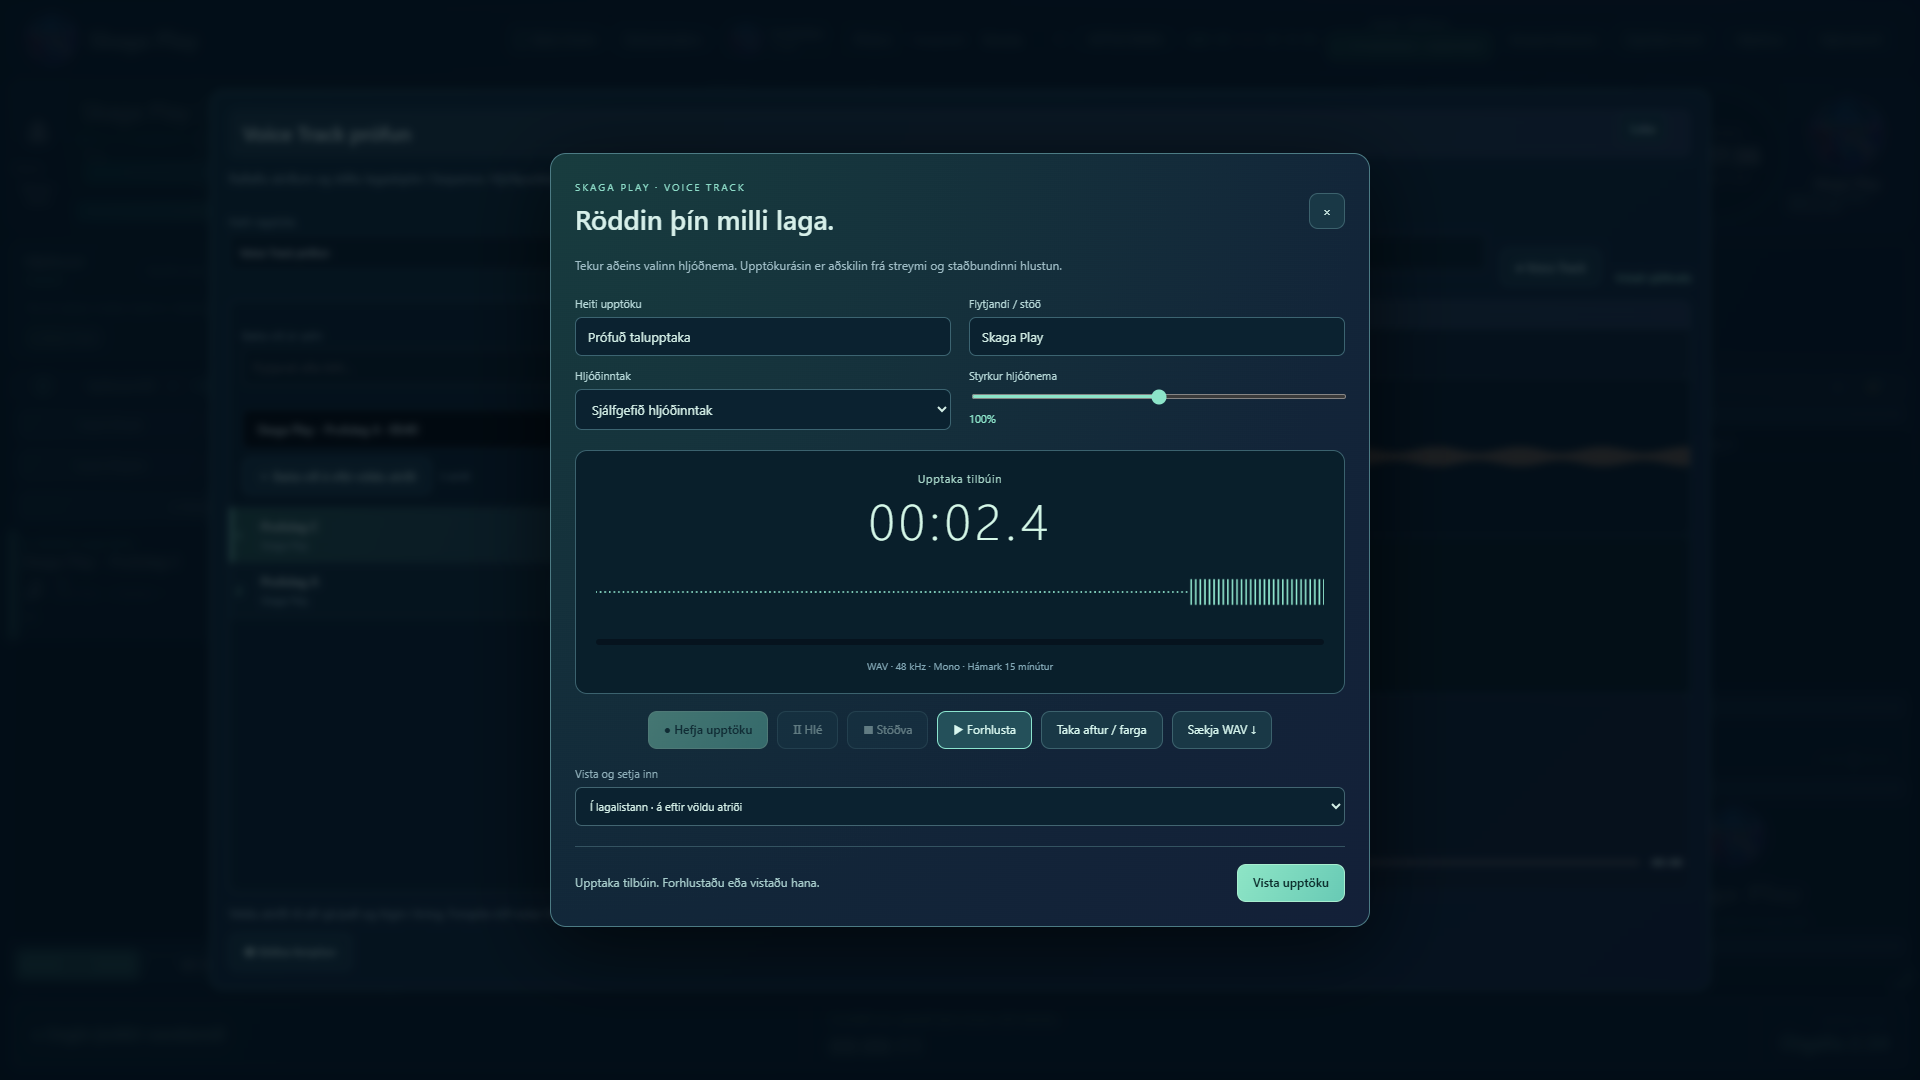Download recording via Sækja WAV
This screenshot has height=1080, width=1920.
pyautogui.click(x=1221, y=730)
